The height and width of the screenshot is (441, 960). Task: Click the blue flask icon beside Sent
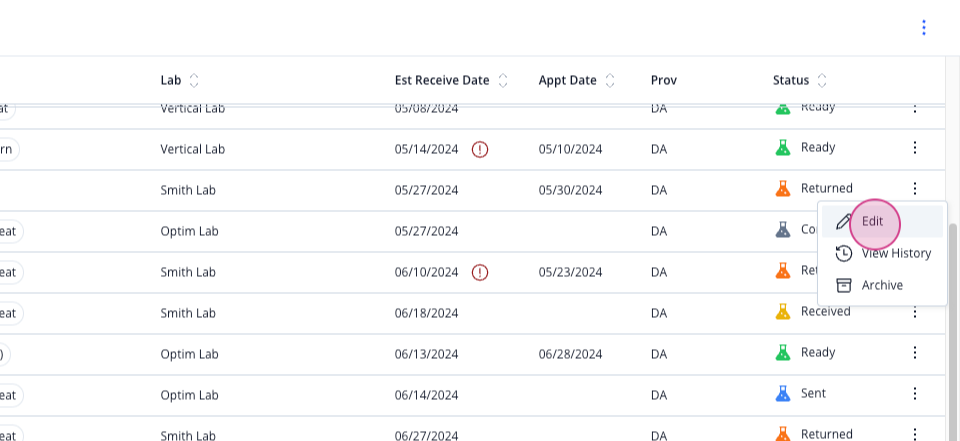pyautogui.click(x=782, y=393)
